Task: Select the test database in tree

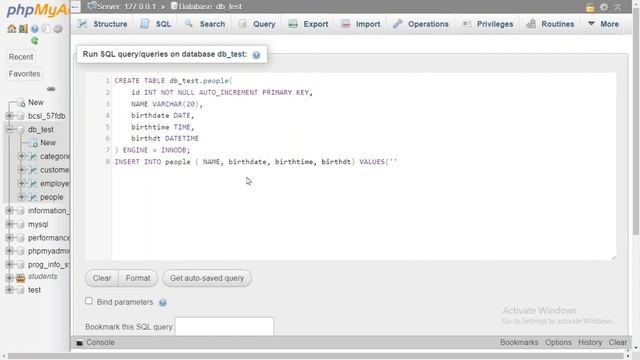Action: point(34,290)
